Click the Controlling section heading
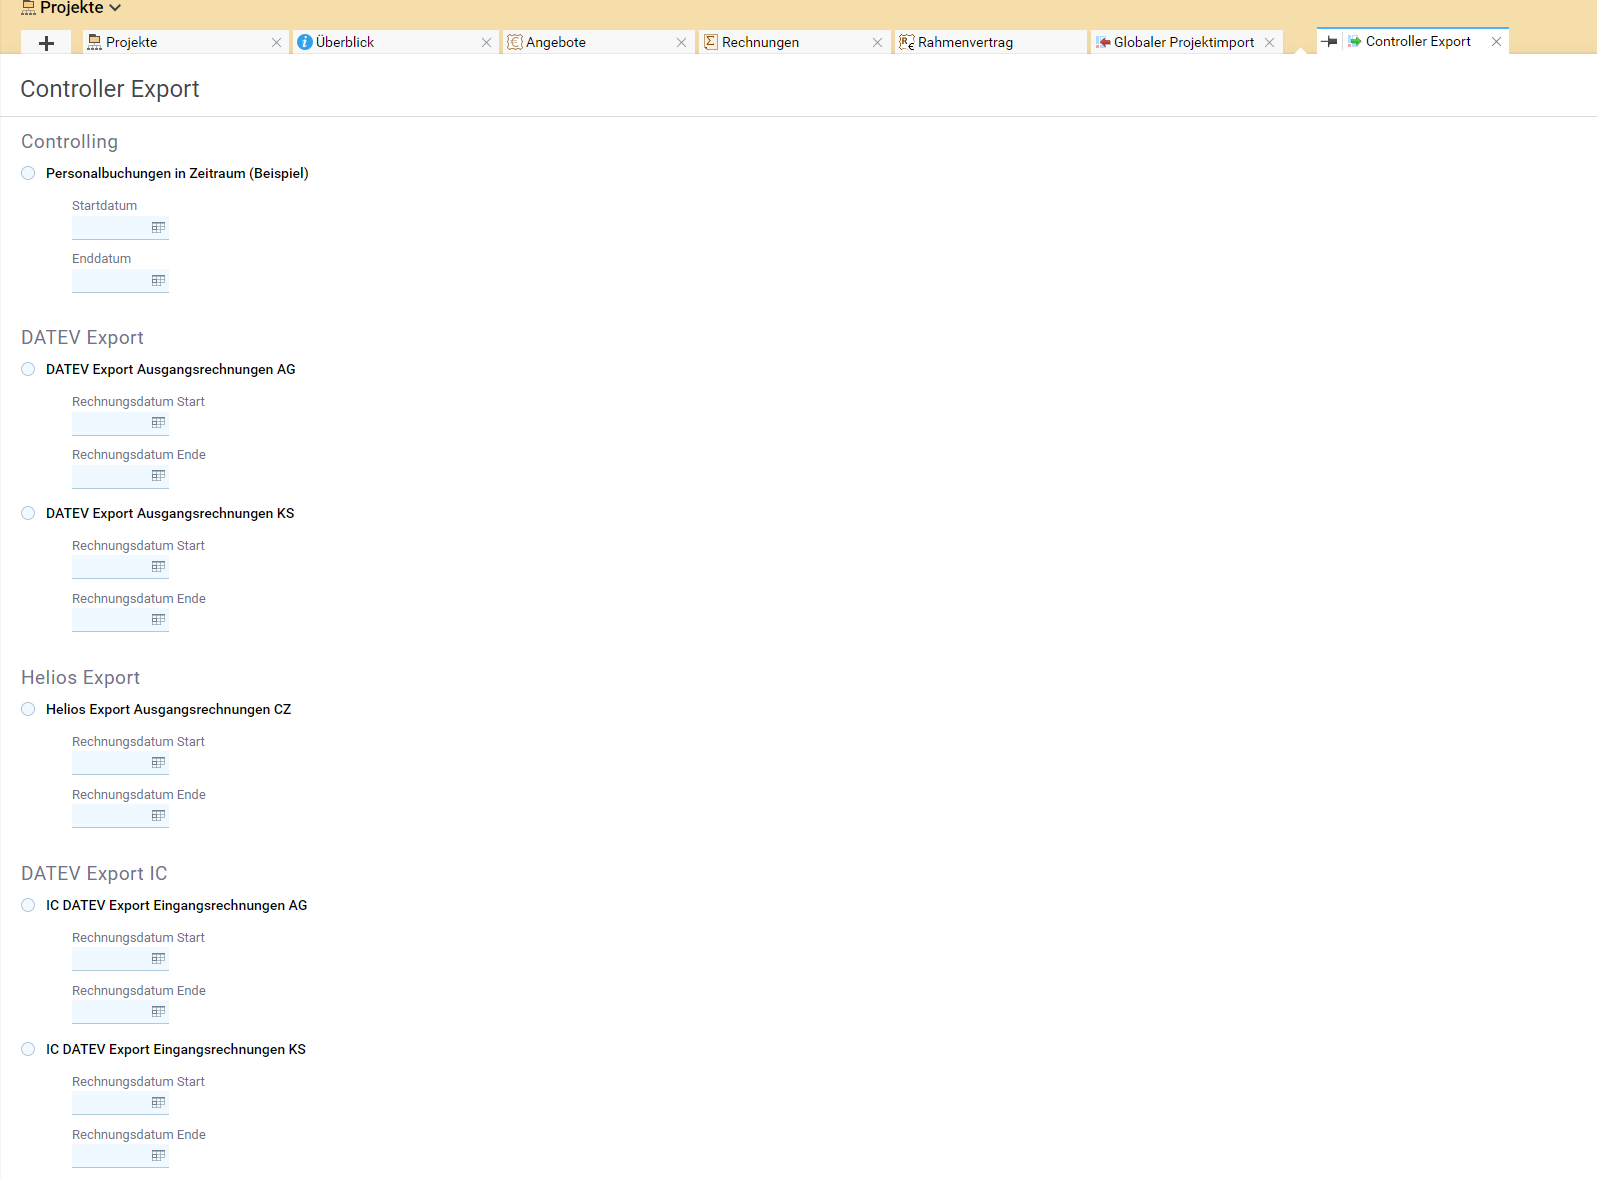 (69, 141)
